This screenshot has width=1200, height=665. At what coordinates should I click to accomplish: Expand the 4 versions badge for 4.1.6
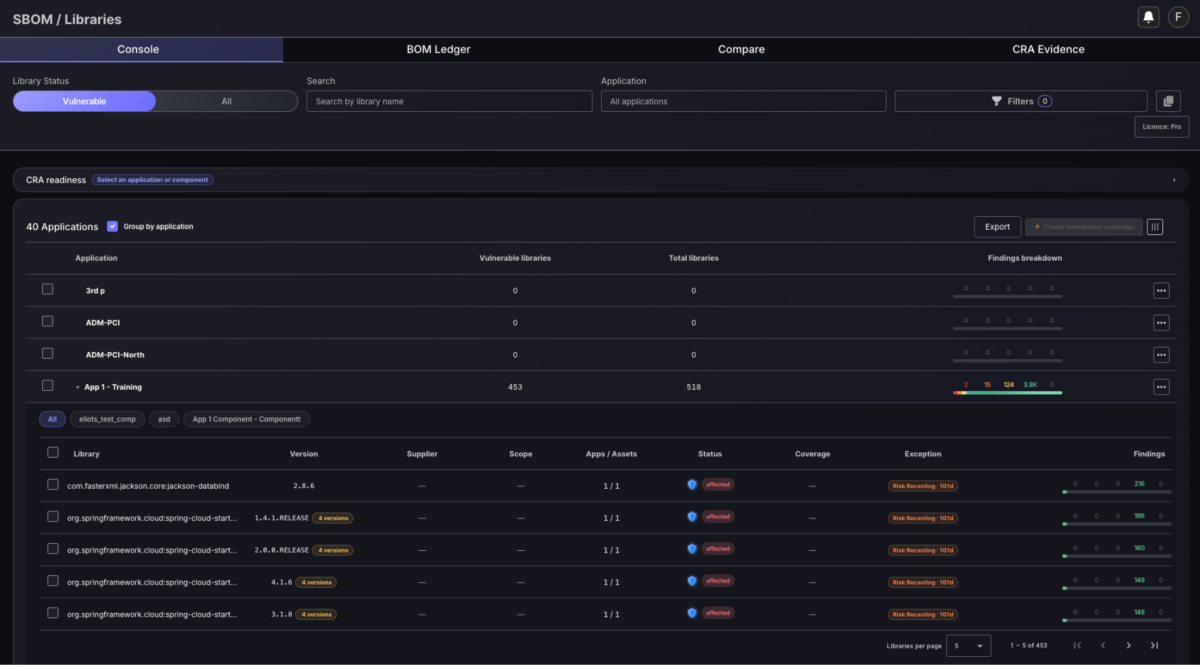(316, 582)
